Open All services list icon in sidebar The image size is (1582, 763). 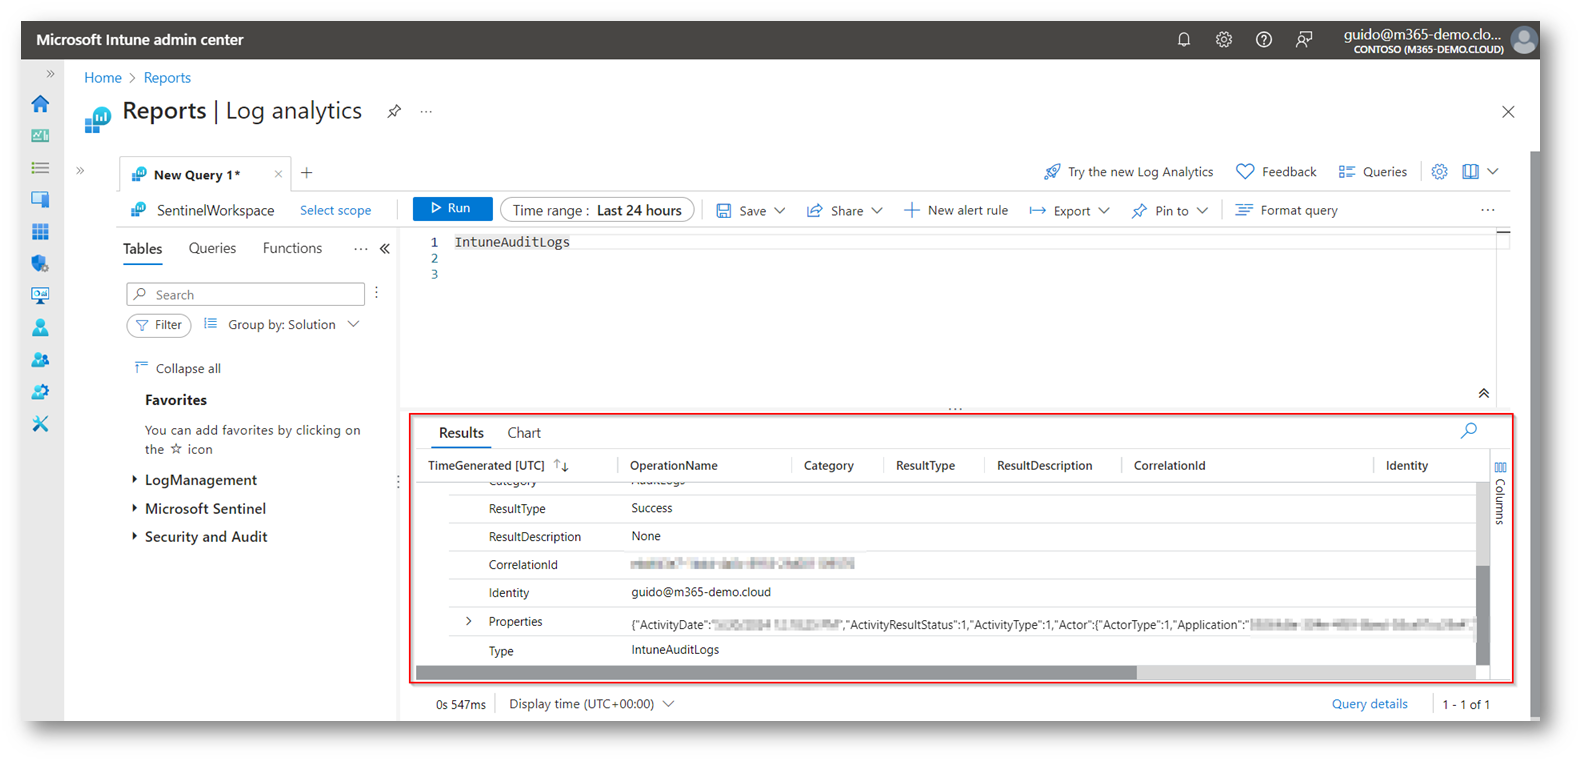[x=40, y=168]
